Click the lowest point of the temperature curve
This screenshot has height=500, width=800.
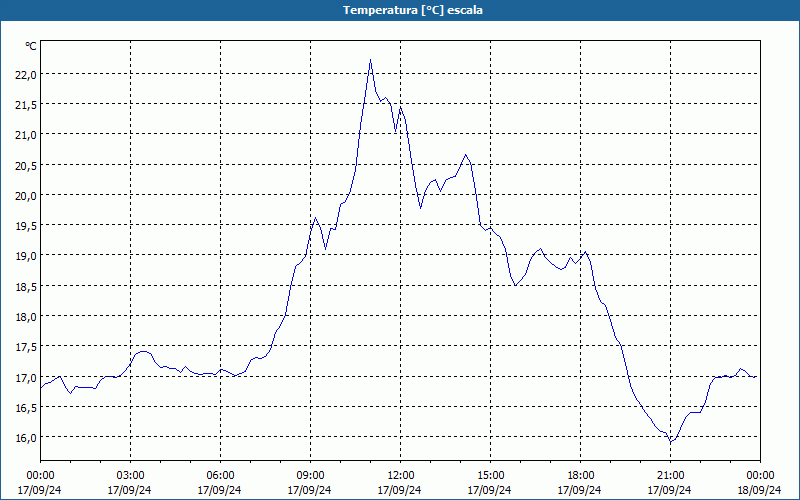(671, 442)
